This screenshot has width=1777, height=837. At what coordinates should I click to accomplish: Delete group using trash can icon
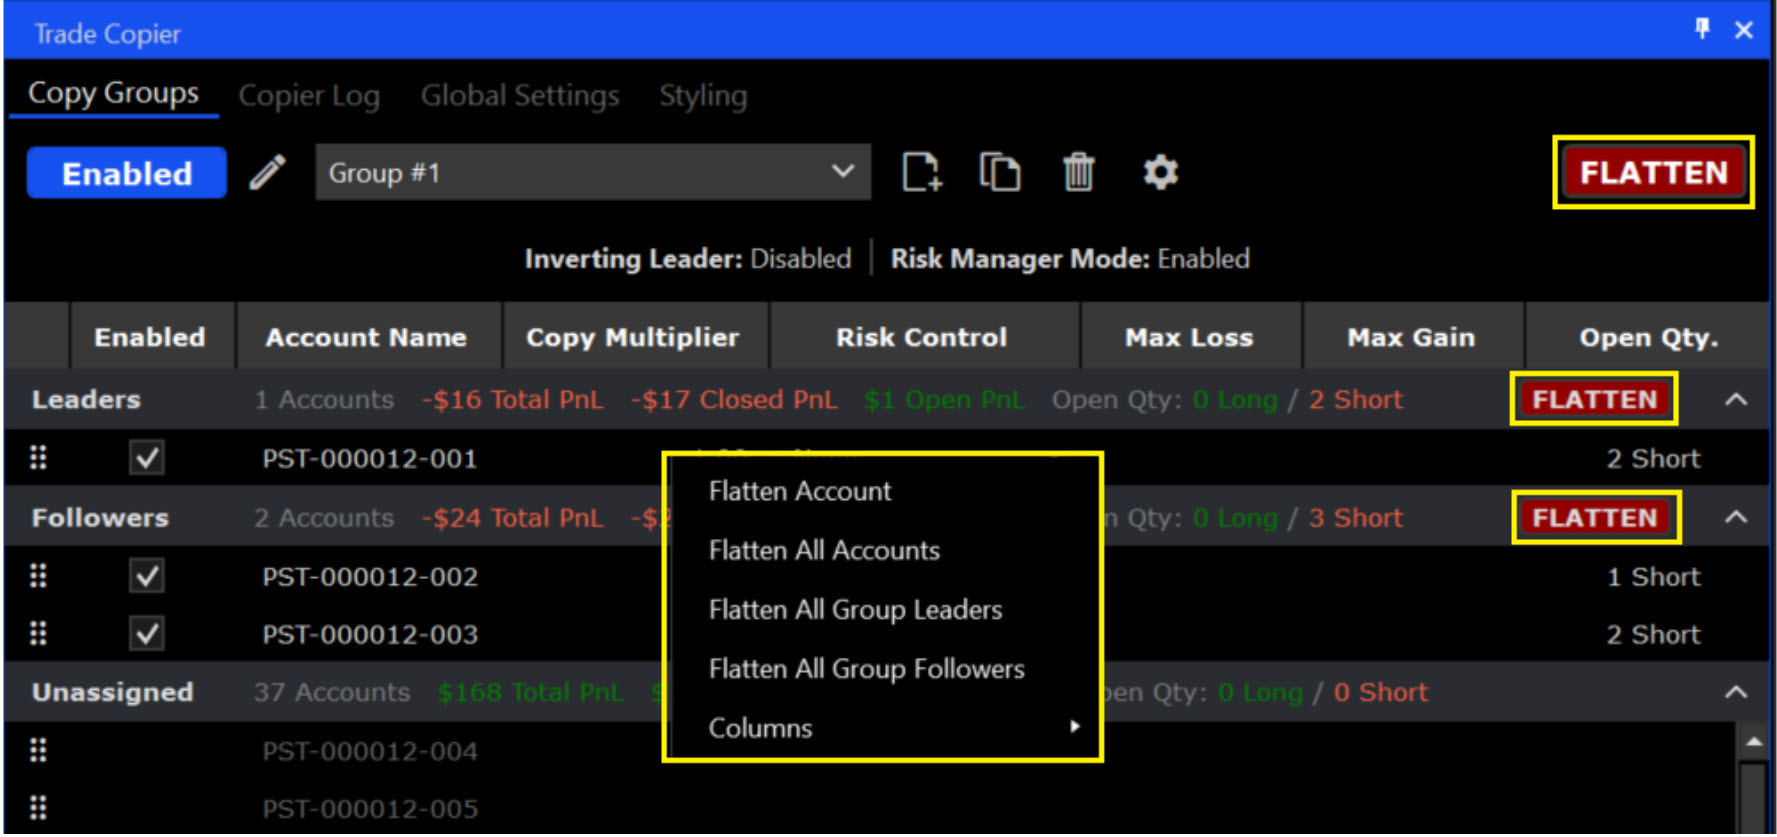pyautogui.click(x=1078, y=172)
